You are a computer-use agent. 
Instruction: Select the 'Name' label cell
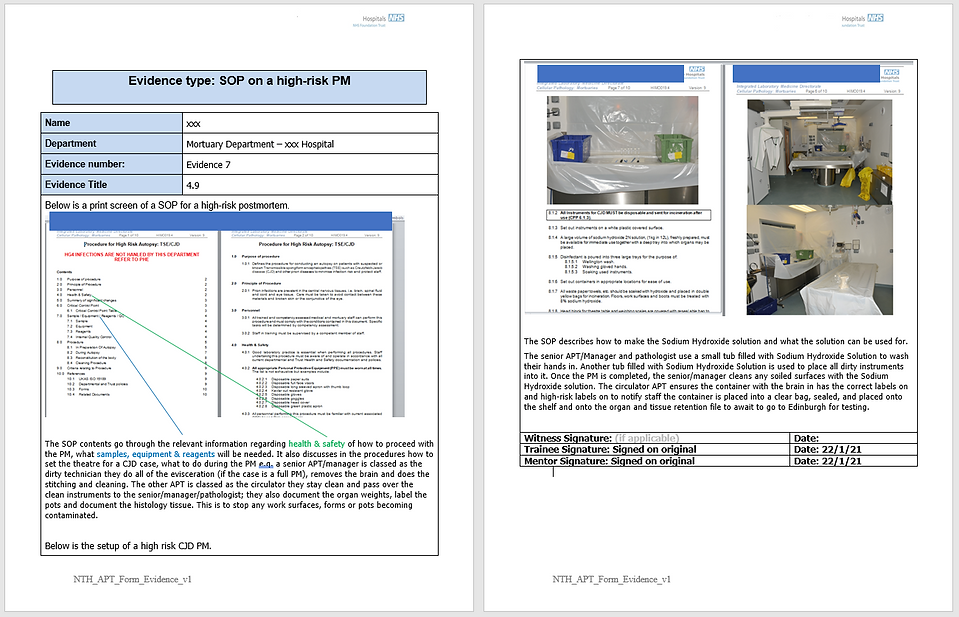tap(112, 123)
